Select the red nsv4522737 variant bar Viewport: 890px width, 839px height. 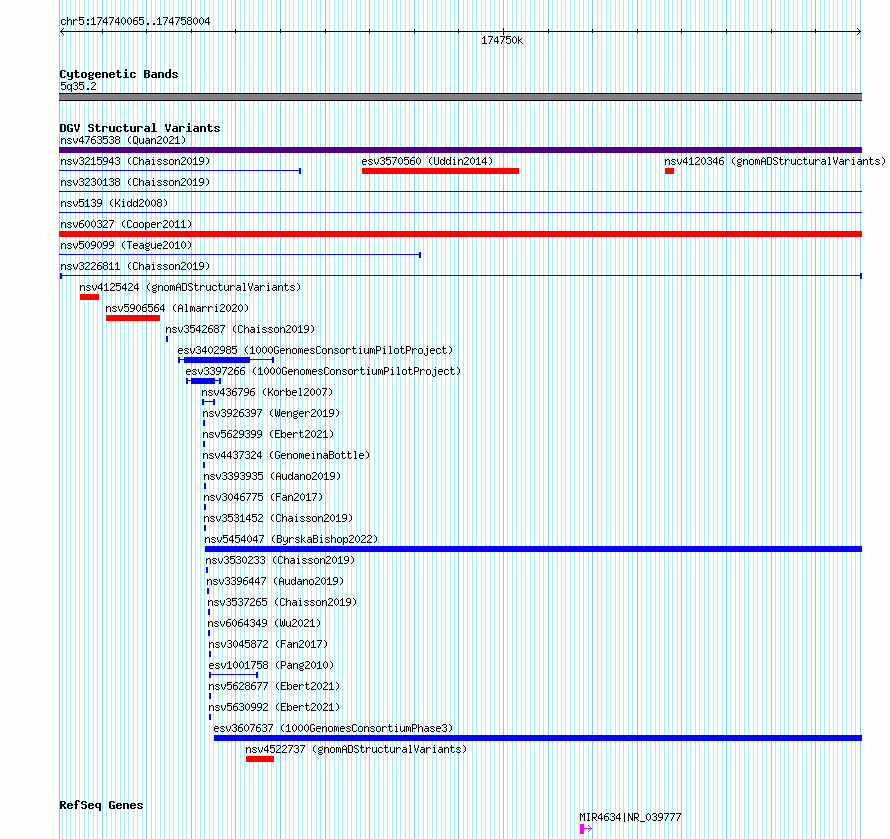(260, 759)
